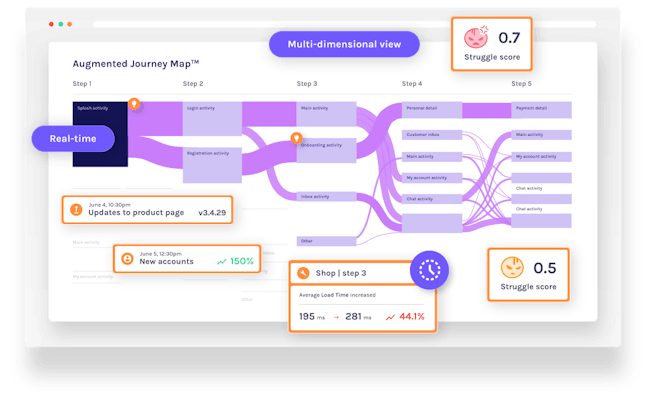Click the angry red face struggle icon

pyautogui.click(x=476, y=38)
